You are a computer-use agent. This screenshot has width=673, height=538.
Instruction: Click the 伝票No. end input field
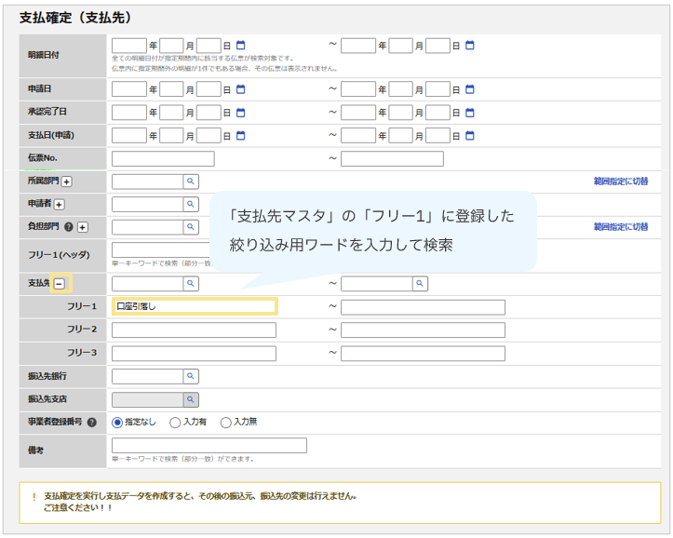392,159
